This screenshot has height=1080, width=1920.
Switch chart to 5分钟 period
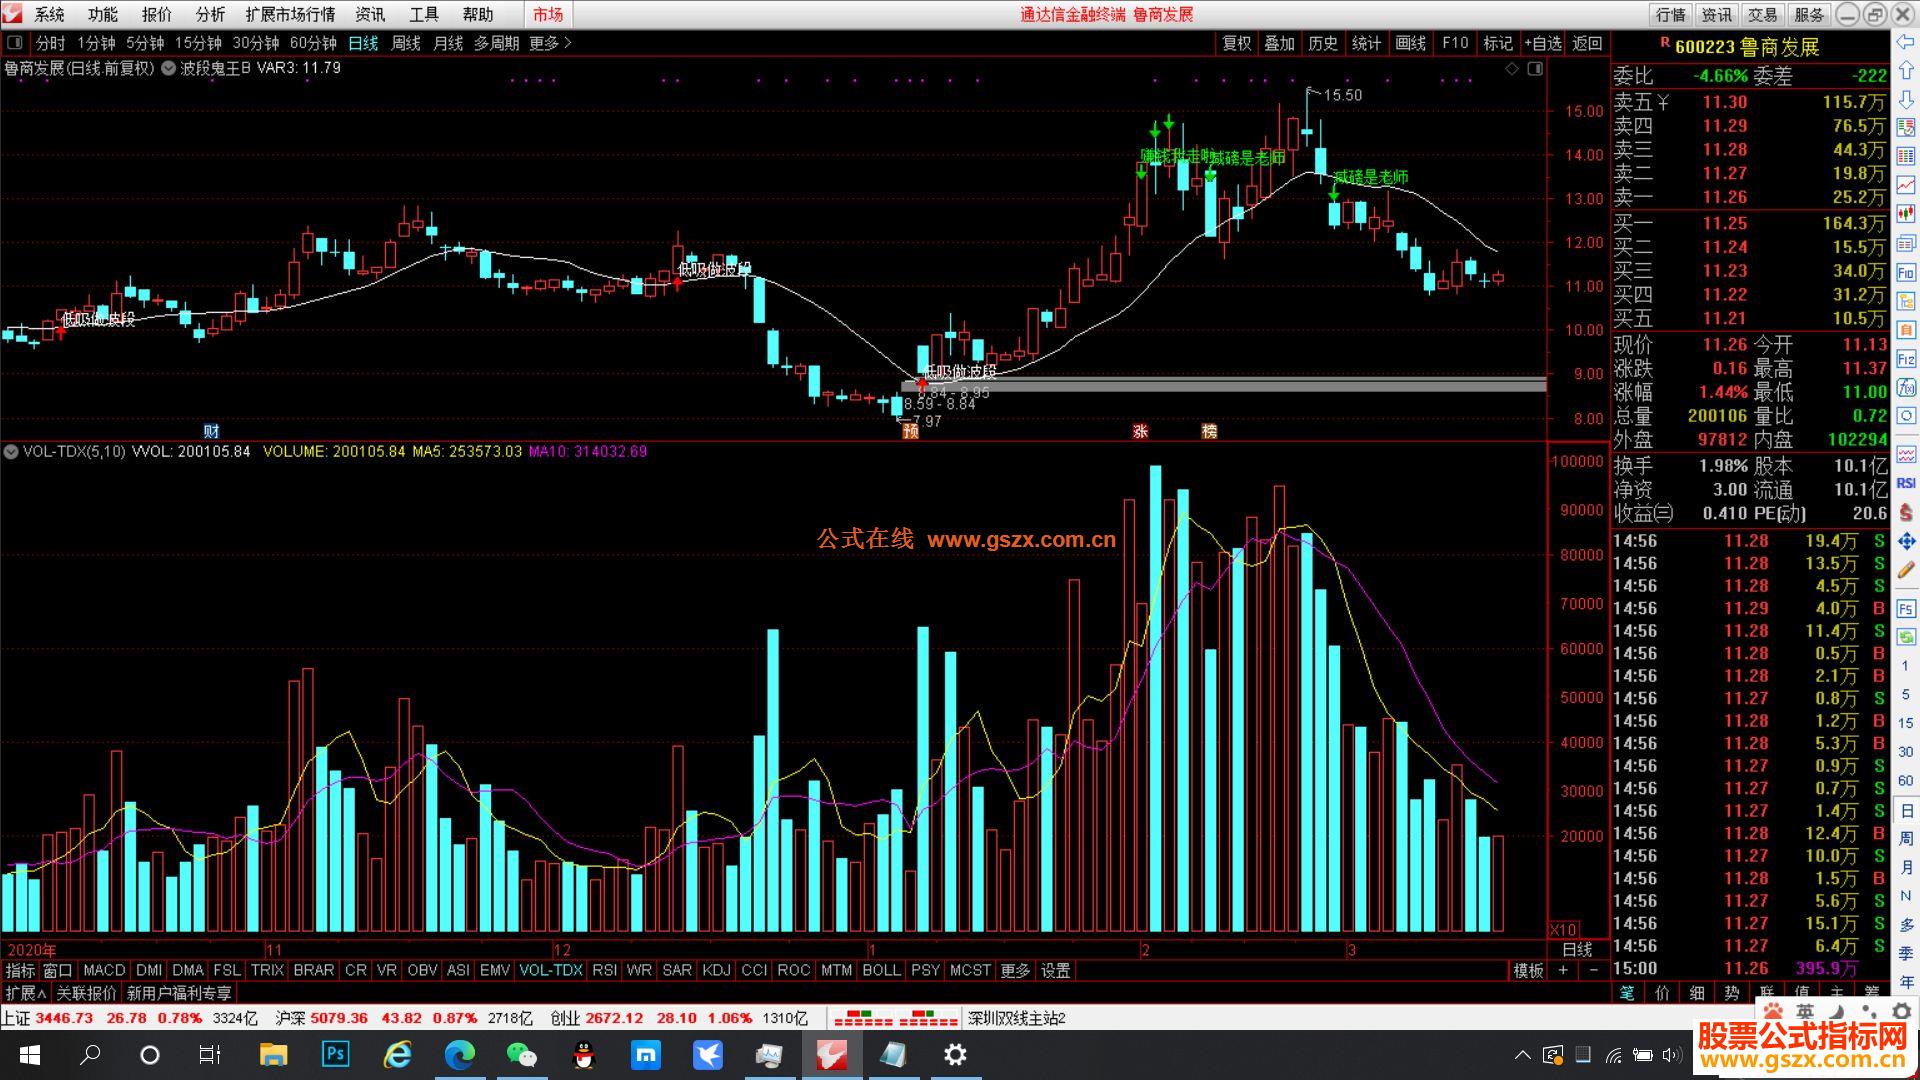(145, 43)
